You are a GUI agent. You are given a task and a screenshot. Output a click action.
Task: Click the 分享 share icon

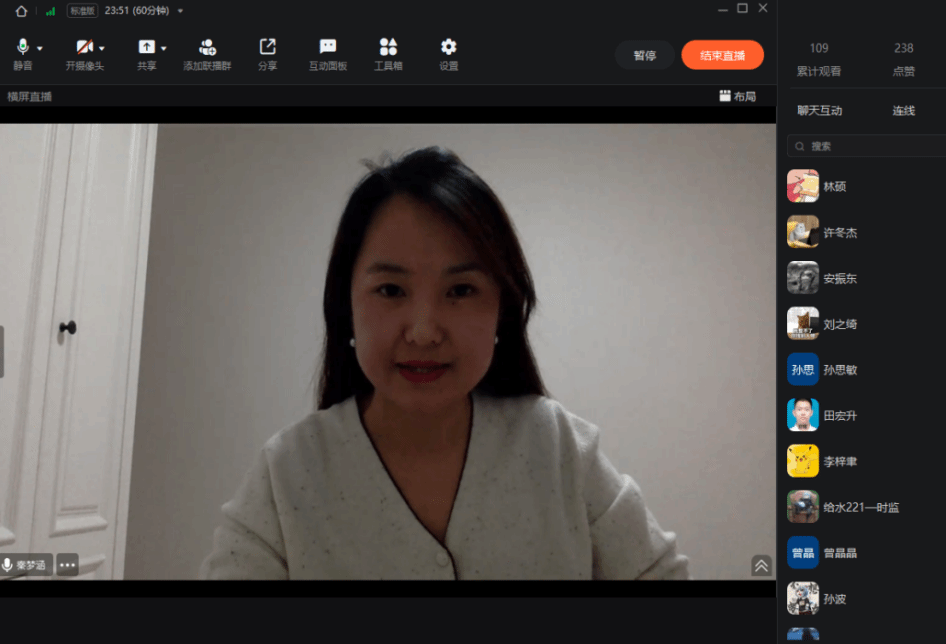(267, 48)
